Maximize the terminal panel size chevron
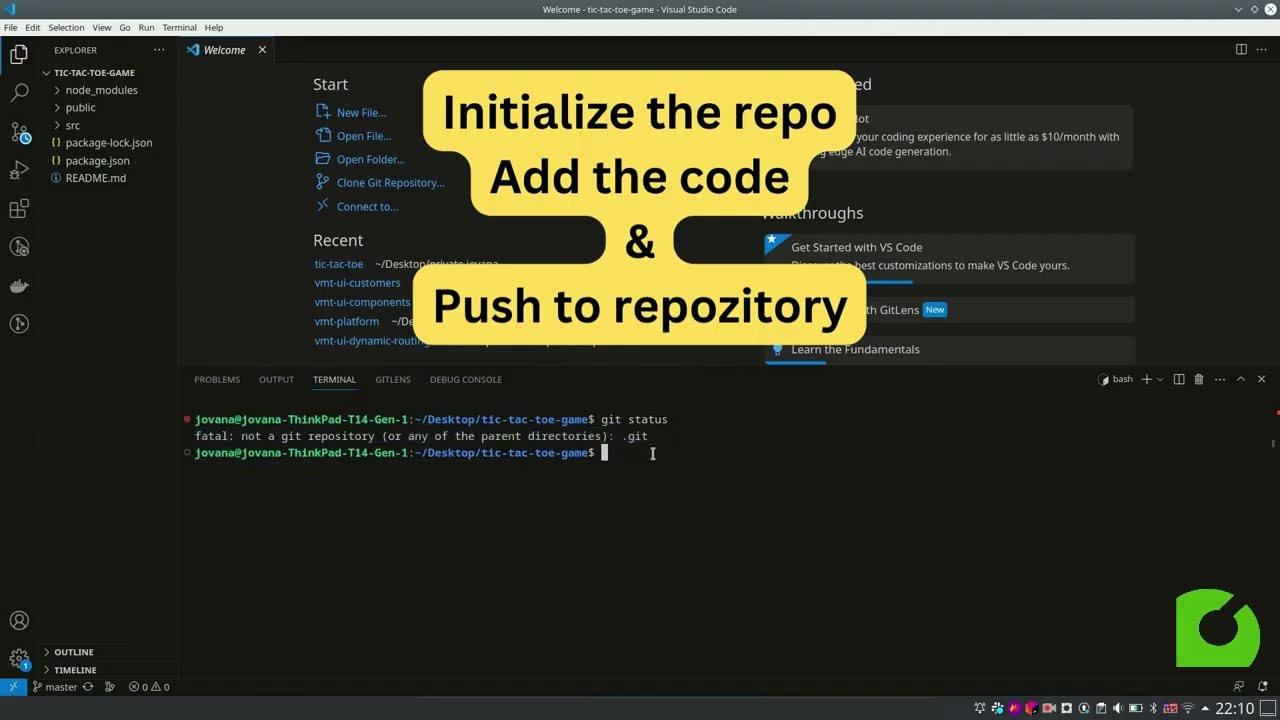1280x720 pixels. [1241, 379]
